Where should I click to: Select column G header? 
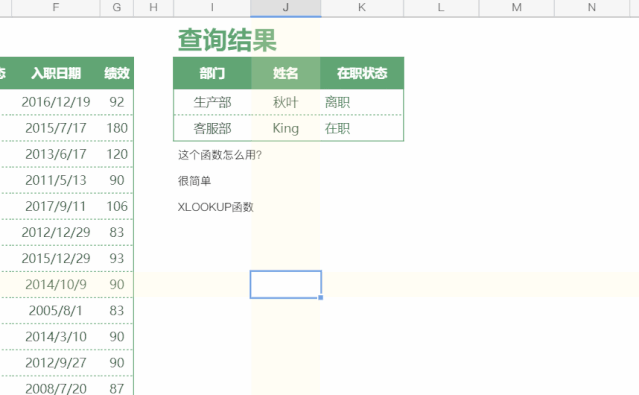(x=117, y=8)
